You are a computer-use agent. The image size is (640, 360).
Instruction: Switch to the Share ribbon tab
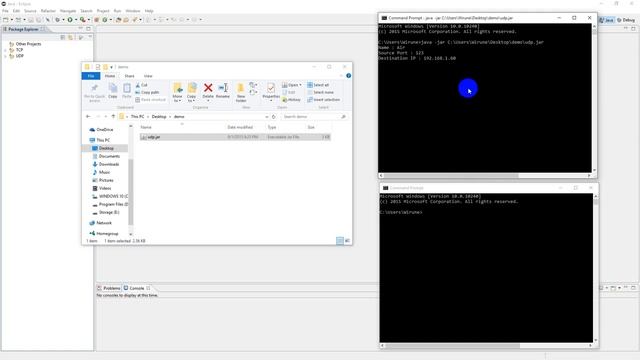(129, 76)
